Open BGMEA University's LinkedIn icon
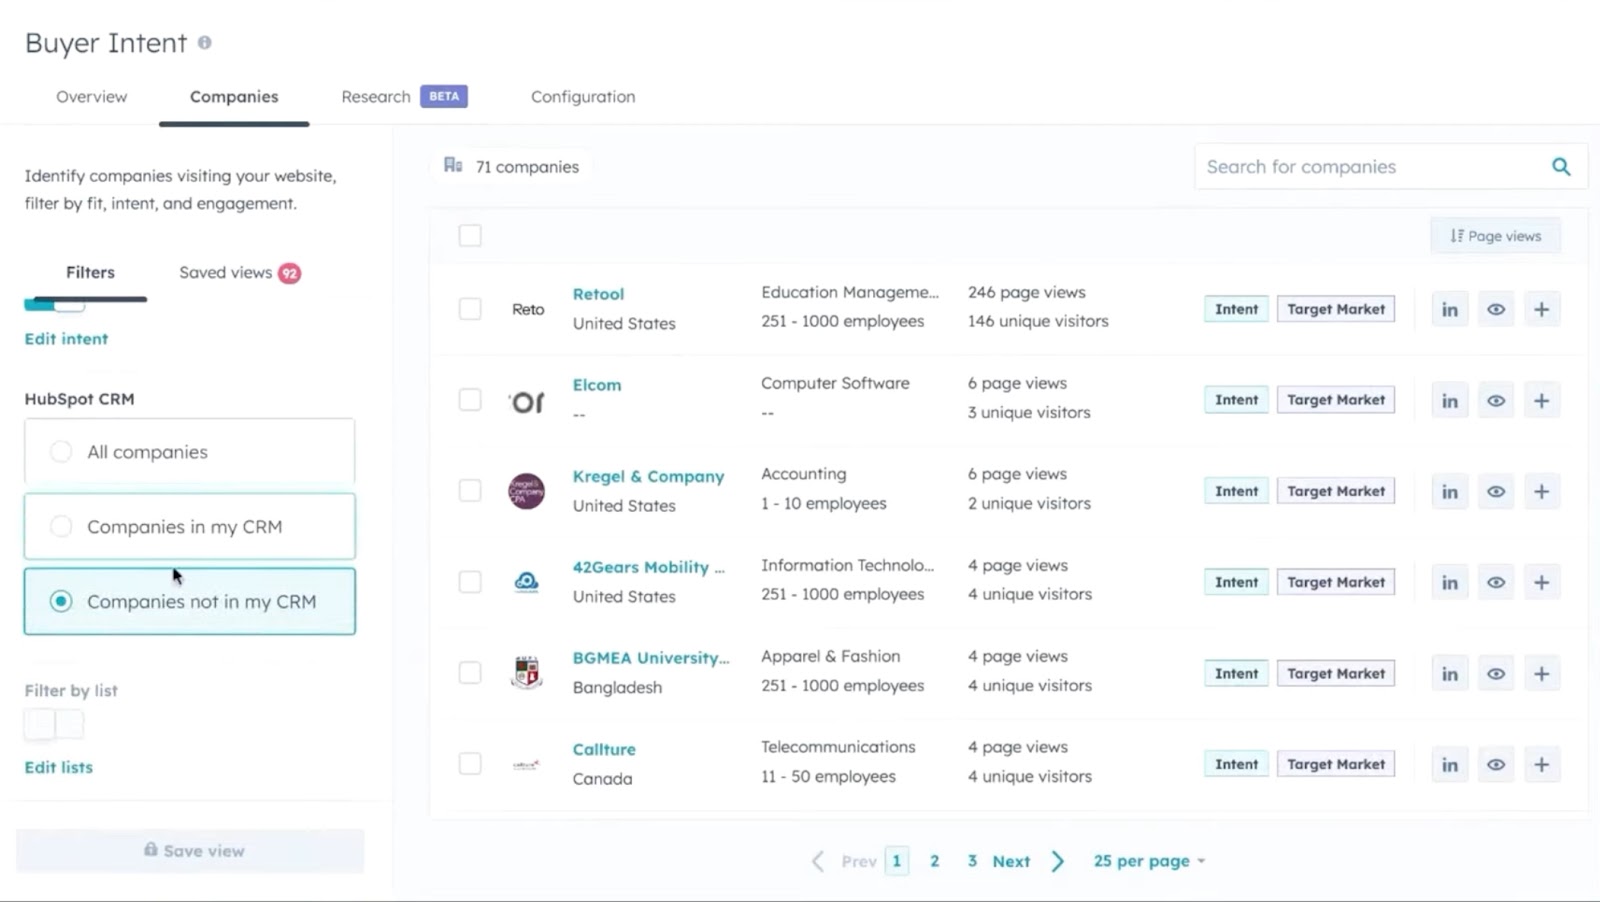The height and width of the screenshot is (902, 1600). (1450, 674)
